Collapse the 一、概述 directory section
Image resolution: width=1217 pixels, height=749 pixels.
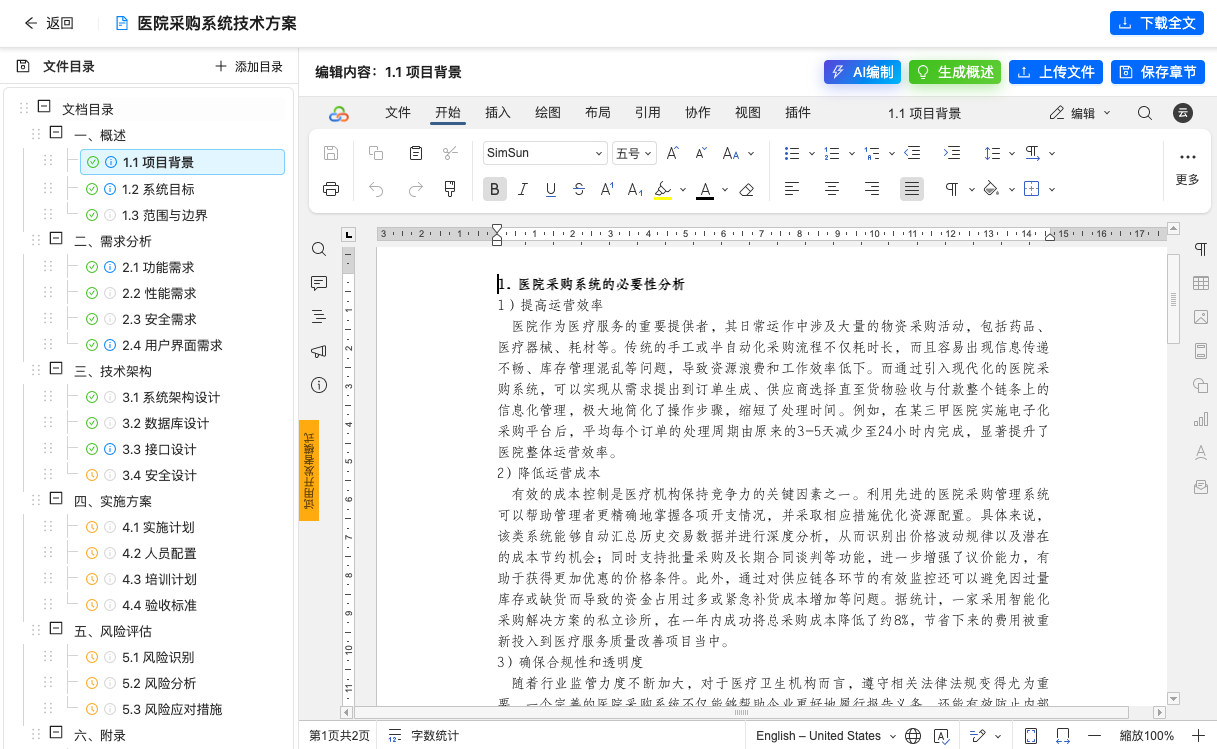coord(55,134)
